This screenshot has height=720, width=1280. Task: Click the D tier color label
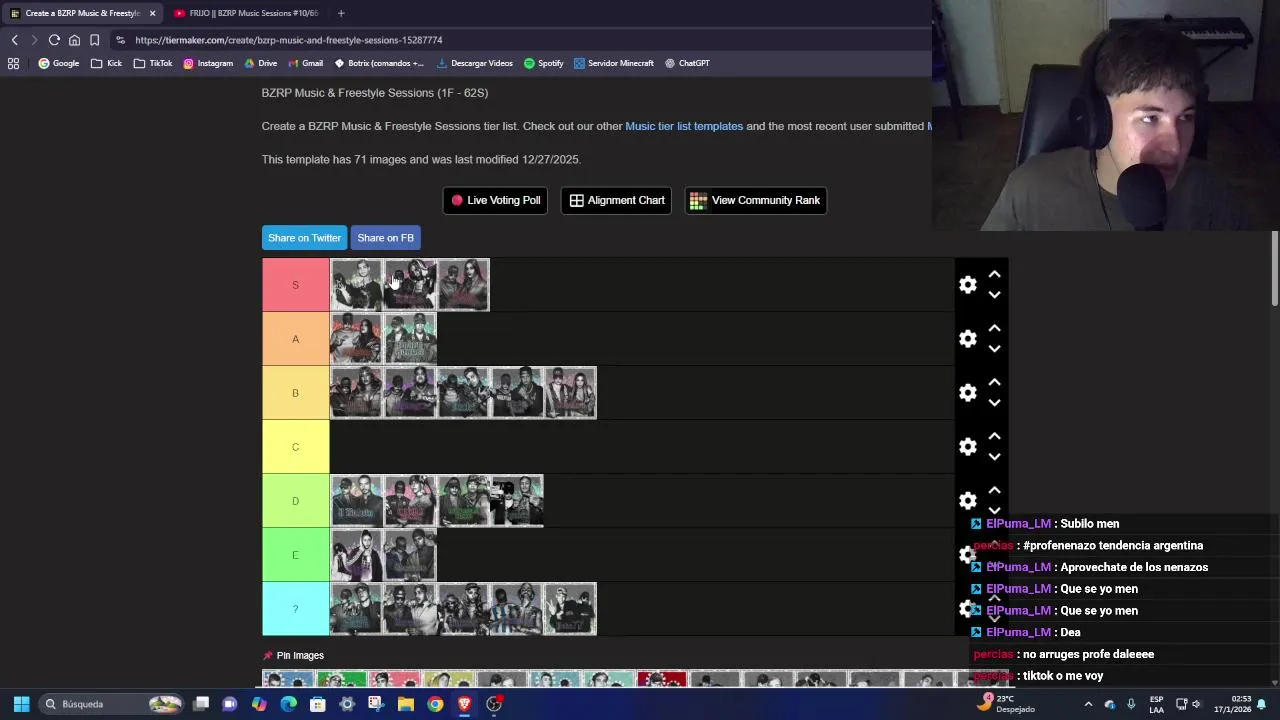tap(295, 501)
